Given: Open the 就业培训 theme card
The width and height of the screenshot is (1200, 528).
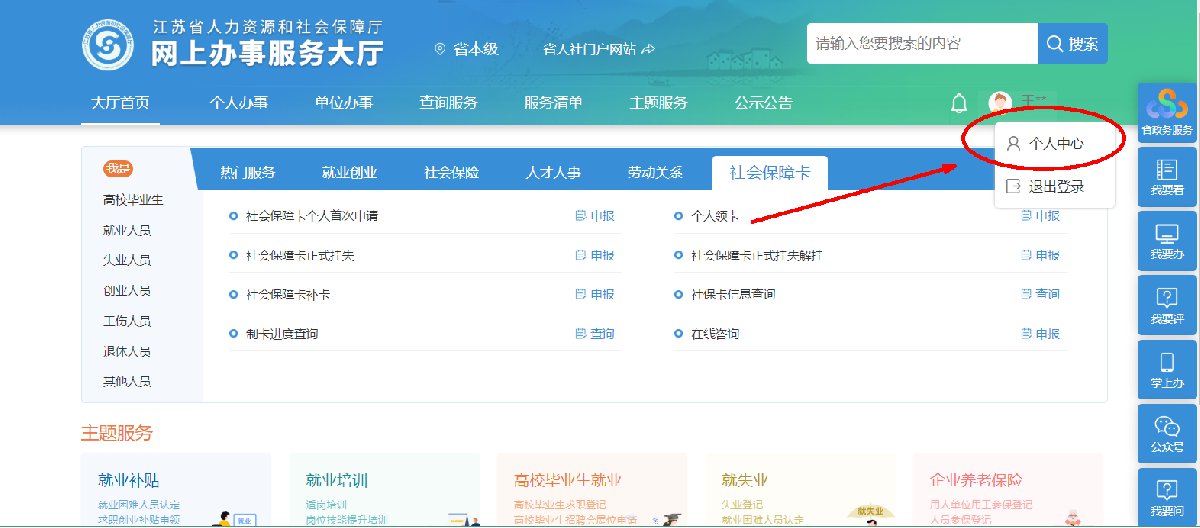Looking at the screenshot, I should (384, 490).
